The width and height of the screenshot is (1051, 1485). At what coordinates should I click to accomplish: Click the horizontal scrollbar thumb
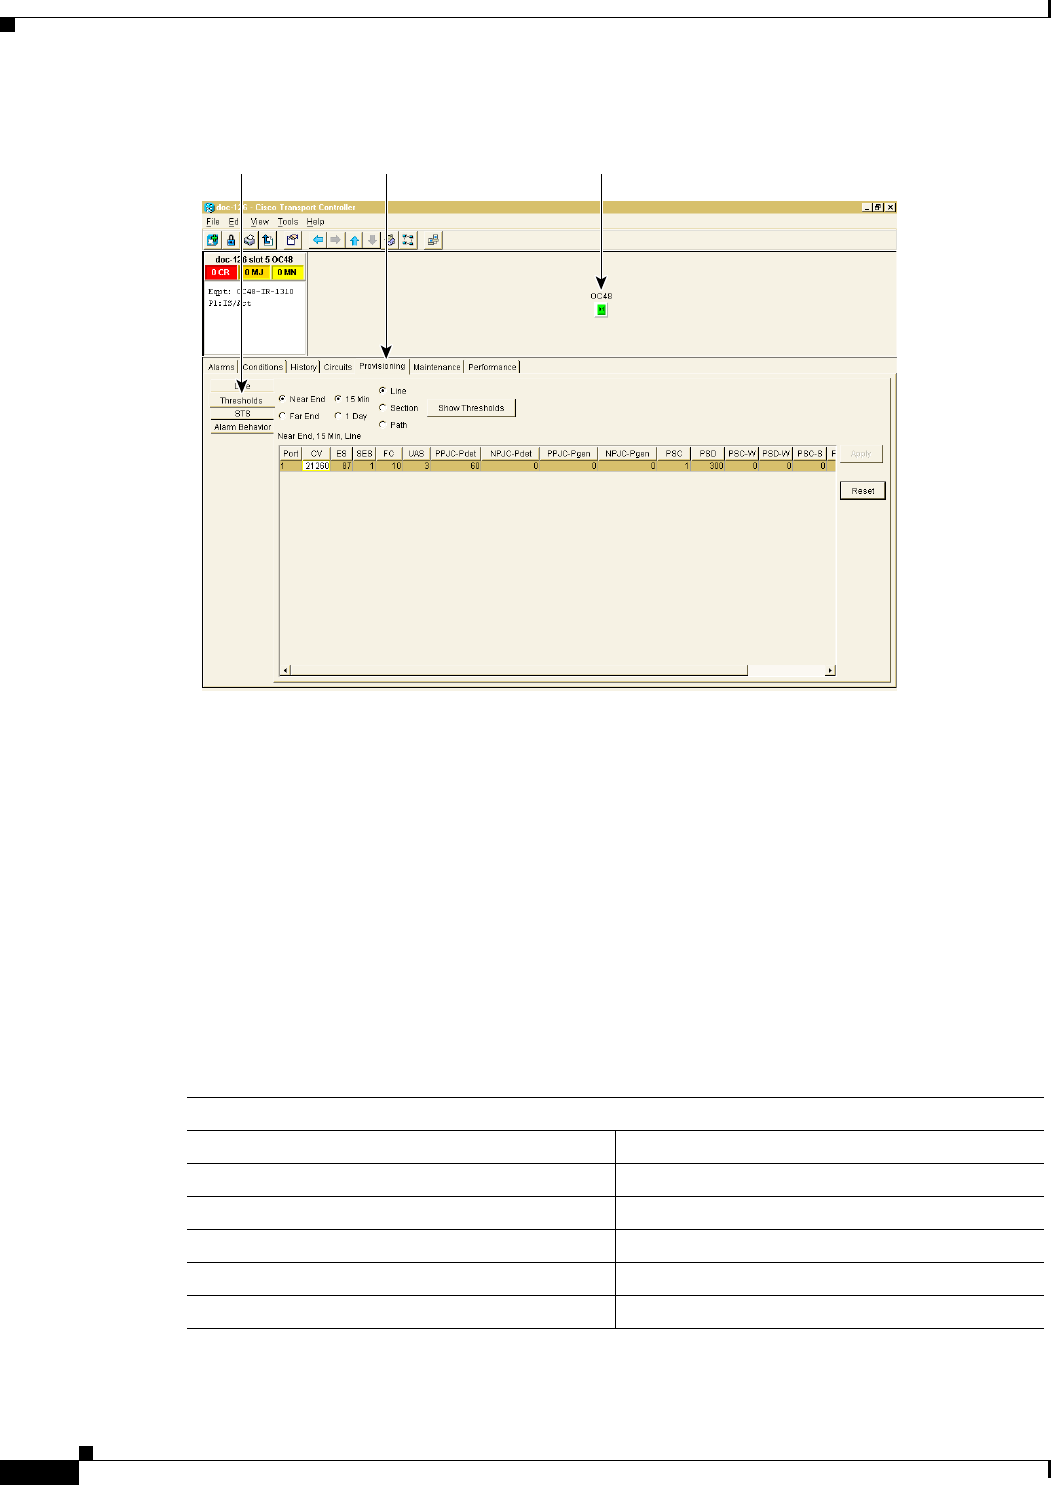[x=519, y=671]
